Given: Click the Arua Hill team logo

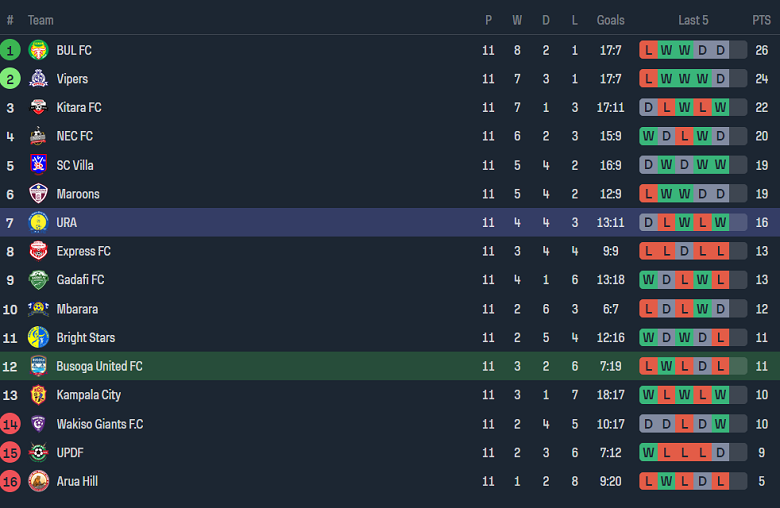Looking at the screenshot, I should tap(39, 481).
